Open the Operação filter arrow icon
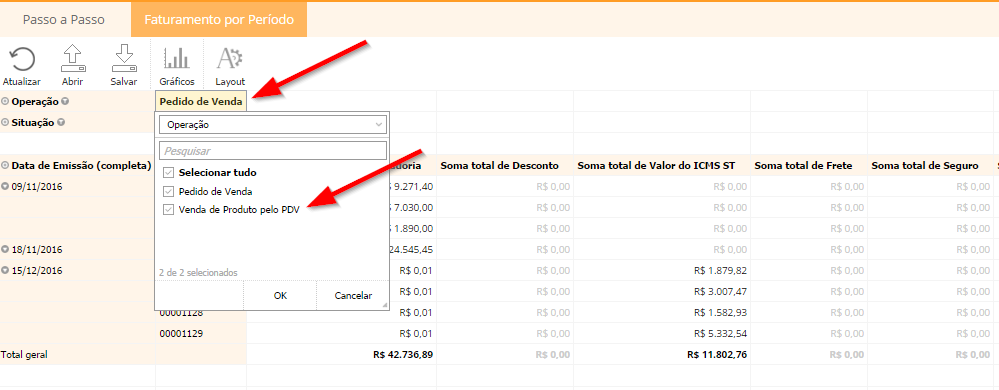 (x=64, y=101)
